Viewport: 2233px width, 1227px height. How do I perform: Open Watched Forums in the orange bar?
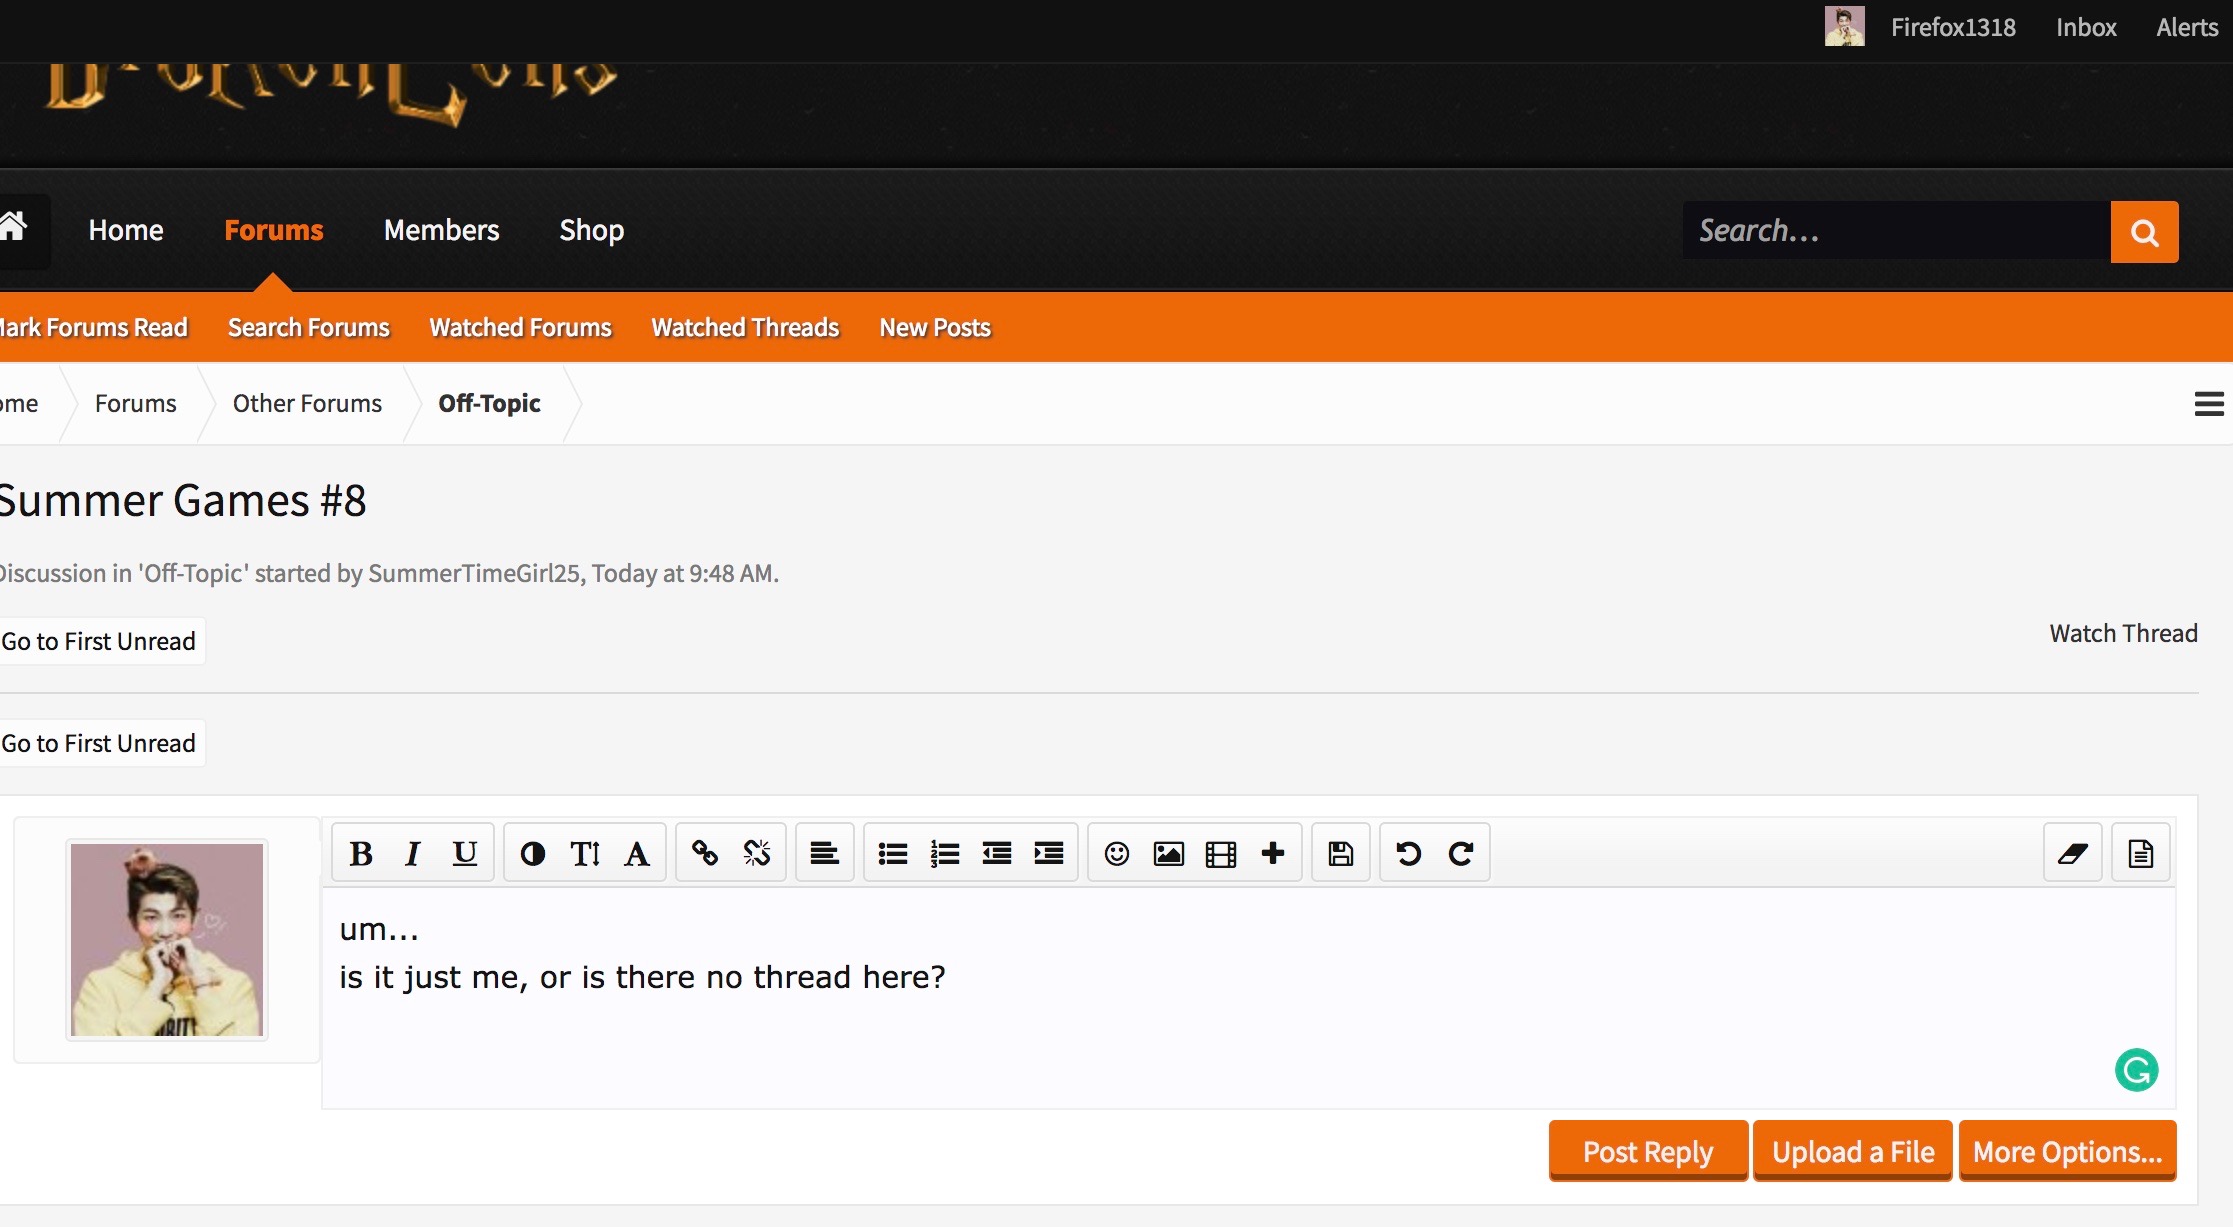pos(520,327)
